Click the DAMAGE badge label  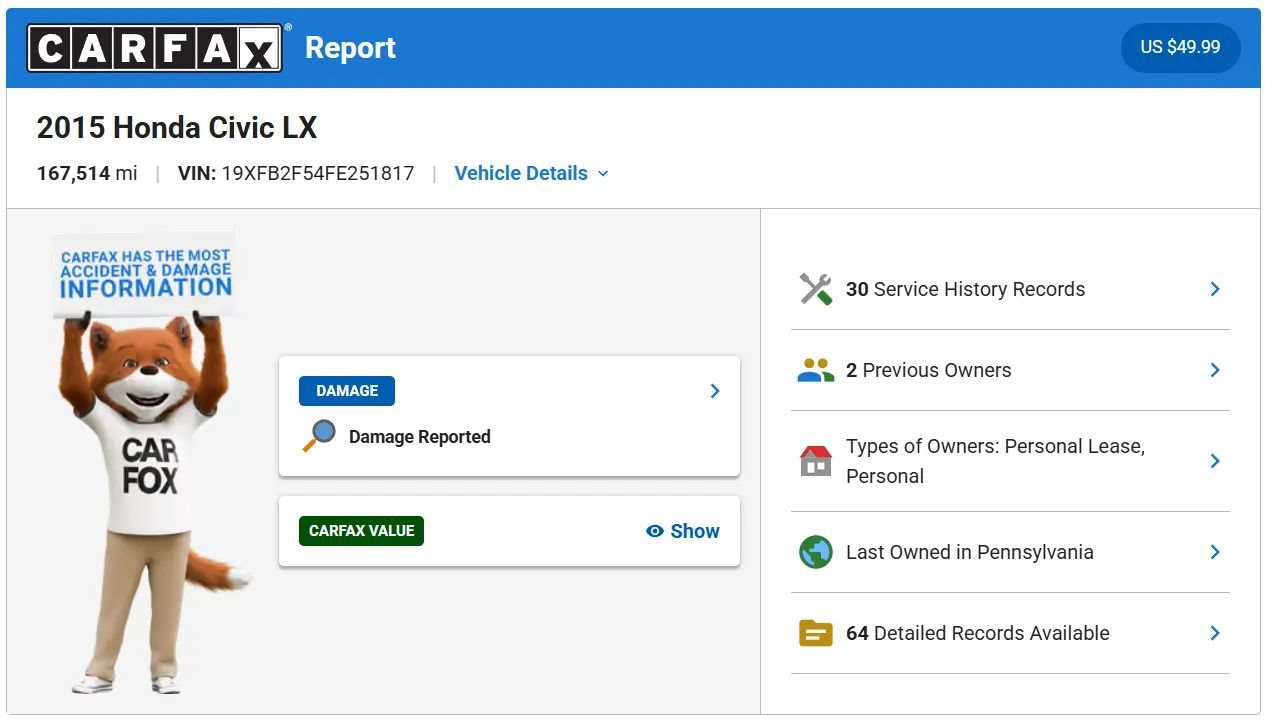click(x=347, y=391)
